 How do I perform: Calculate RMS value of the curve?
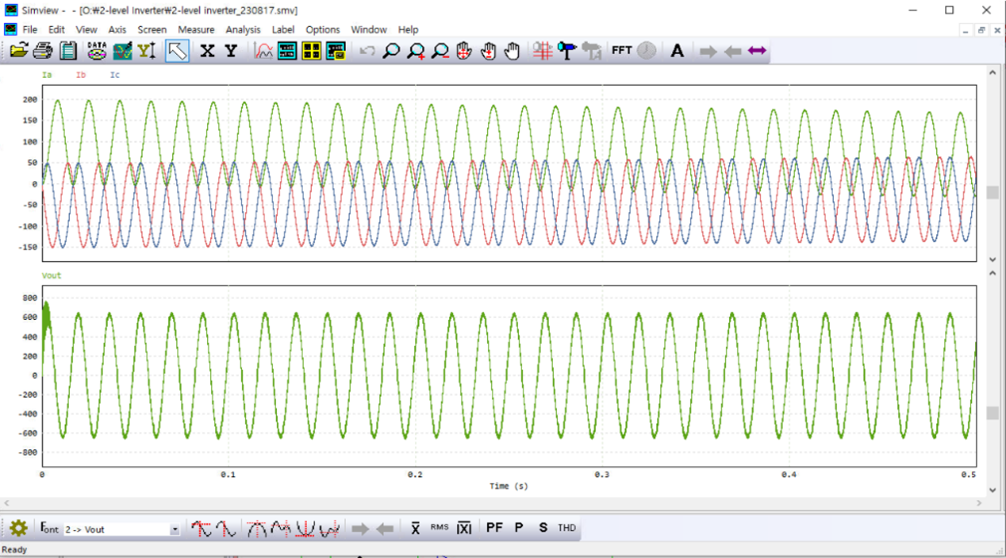pos(439,527)
